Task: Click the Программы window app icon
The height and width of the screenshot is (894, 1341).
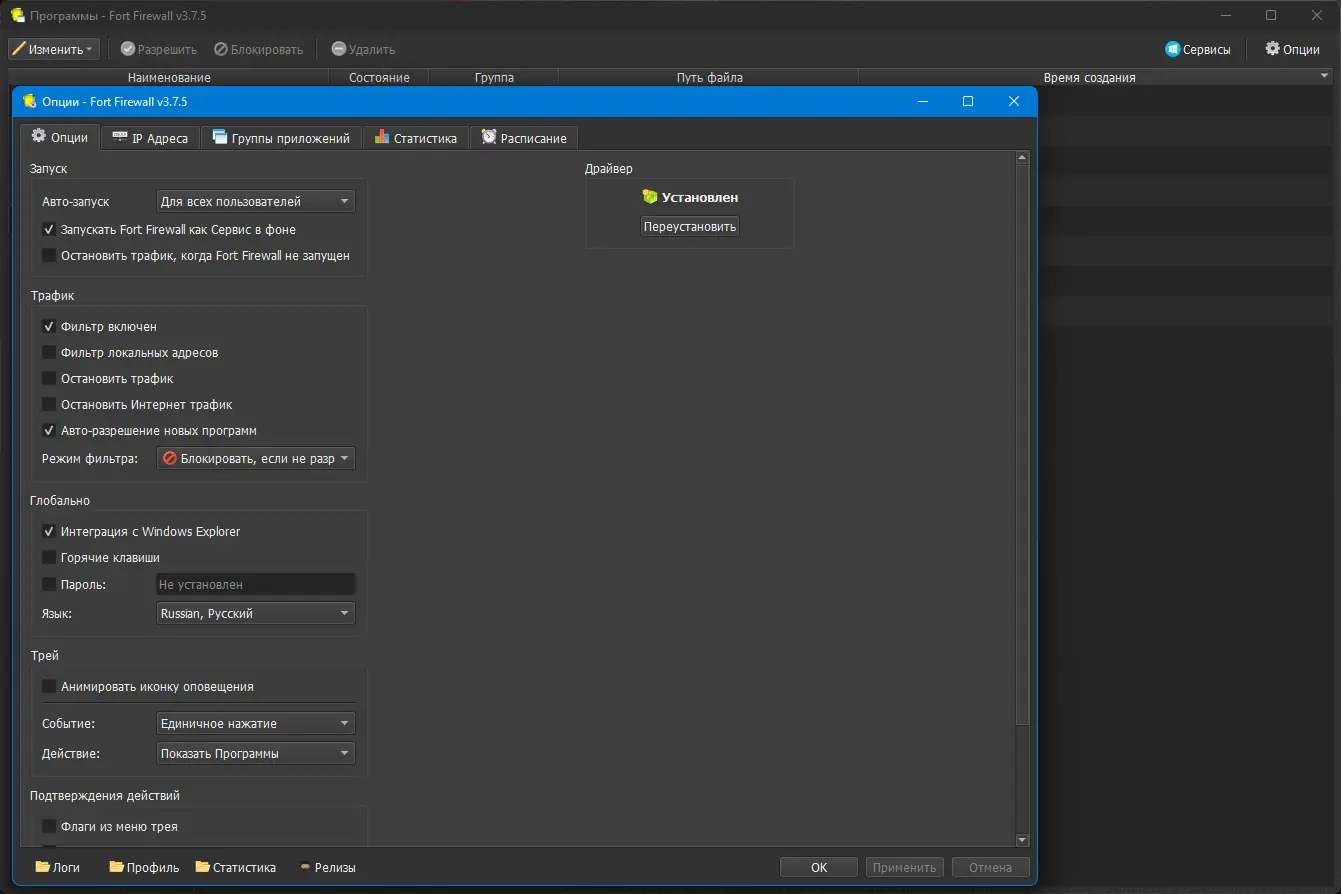Action: pyautogui.click(x=17, y=16)
